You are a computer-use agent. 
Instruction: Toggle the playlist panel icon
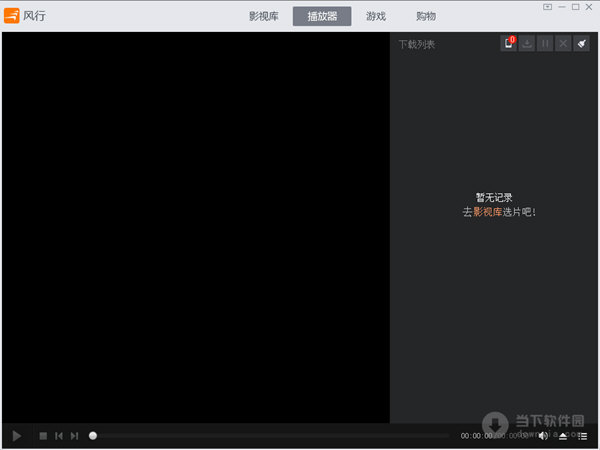[582, 436]
